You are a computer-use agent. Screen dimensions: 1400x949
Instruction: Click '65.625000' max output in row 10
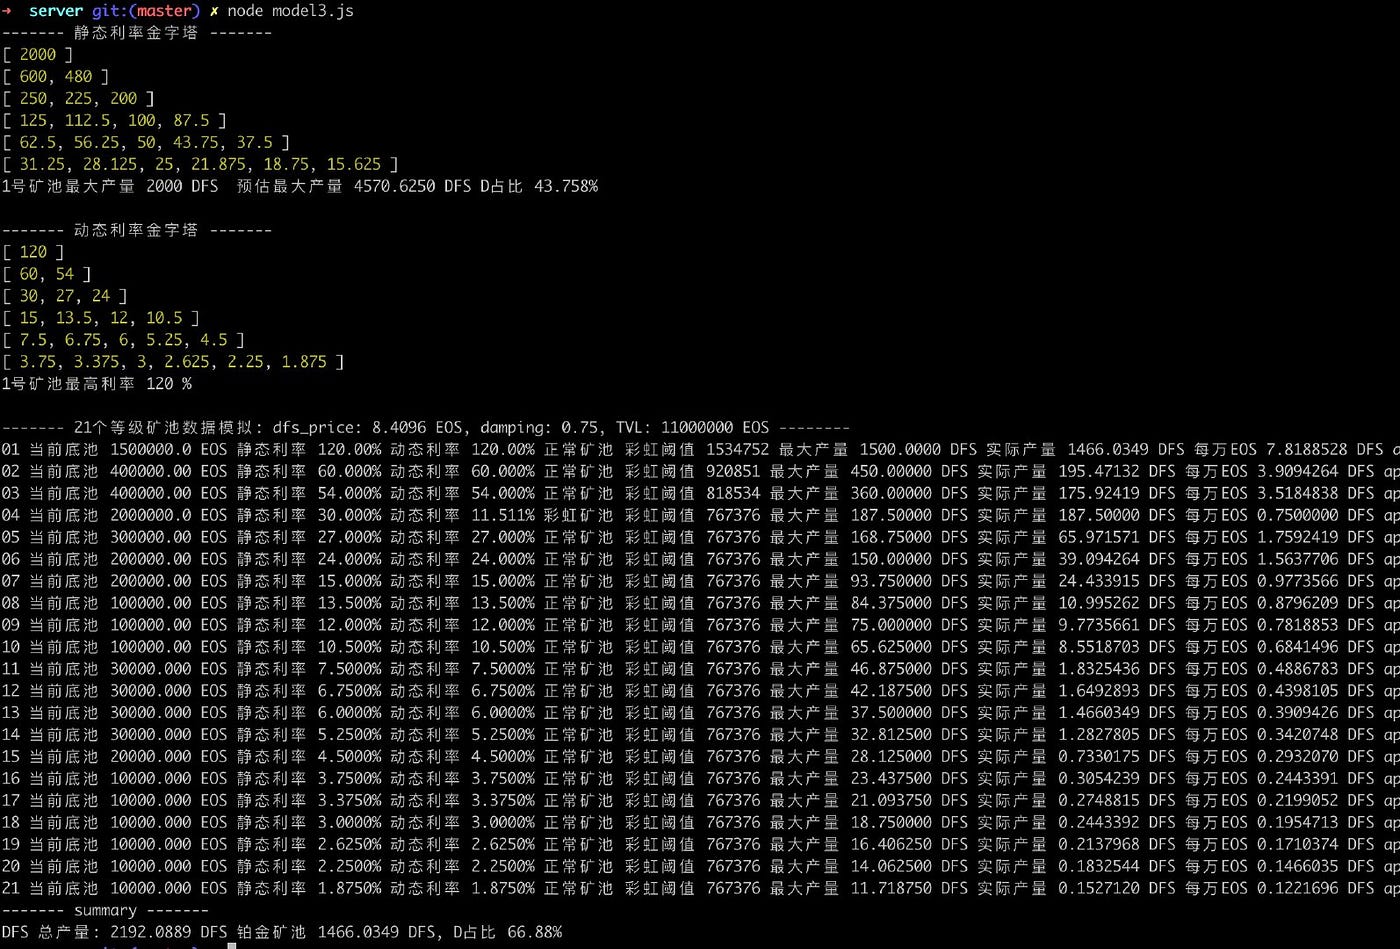tap(891, 648)
